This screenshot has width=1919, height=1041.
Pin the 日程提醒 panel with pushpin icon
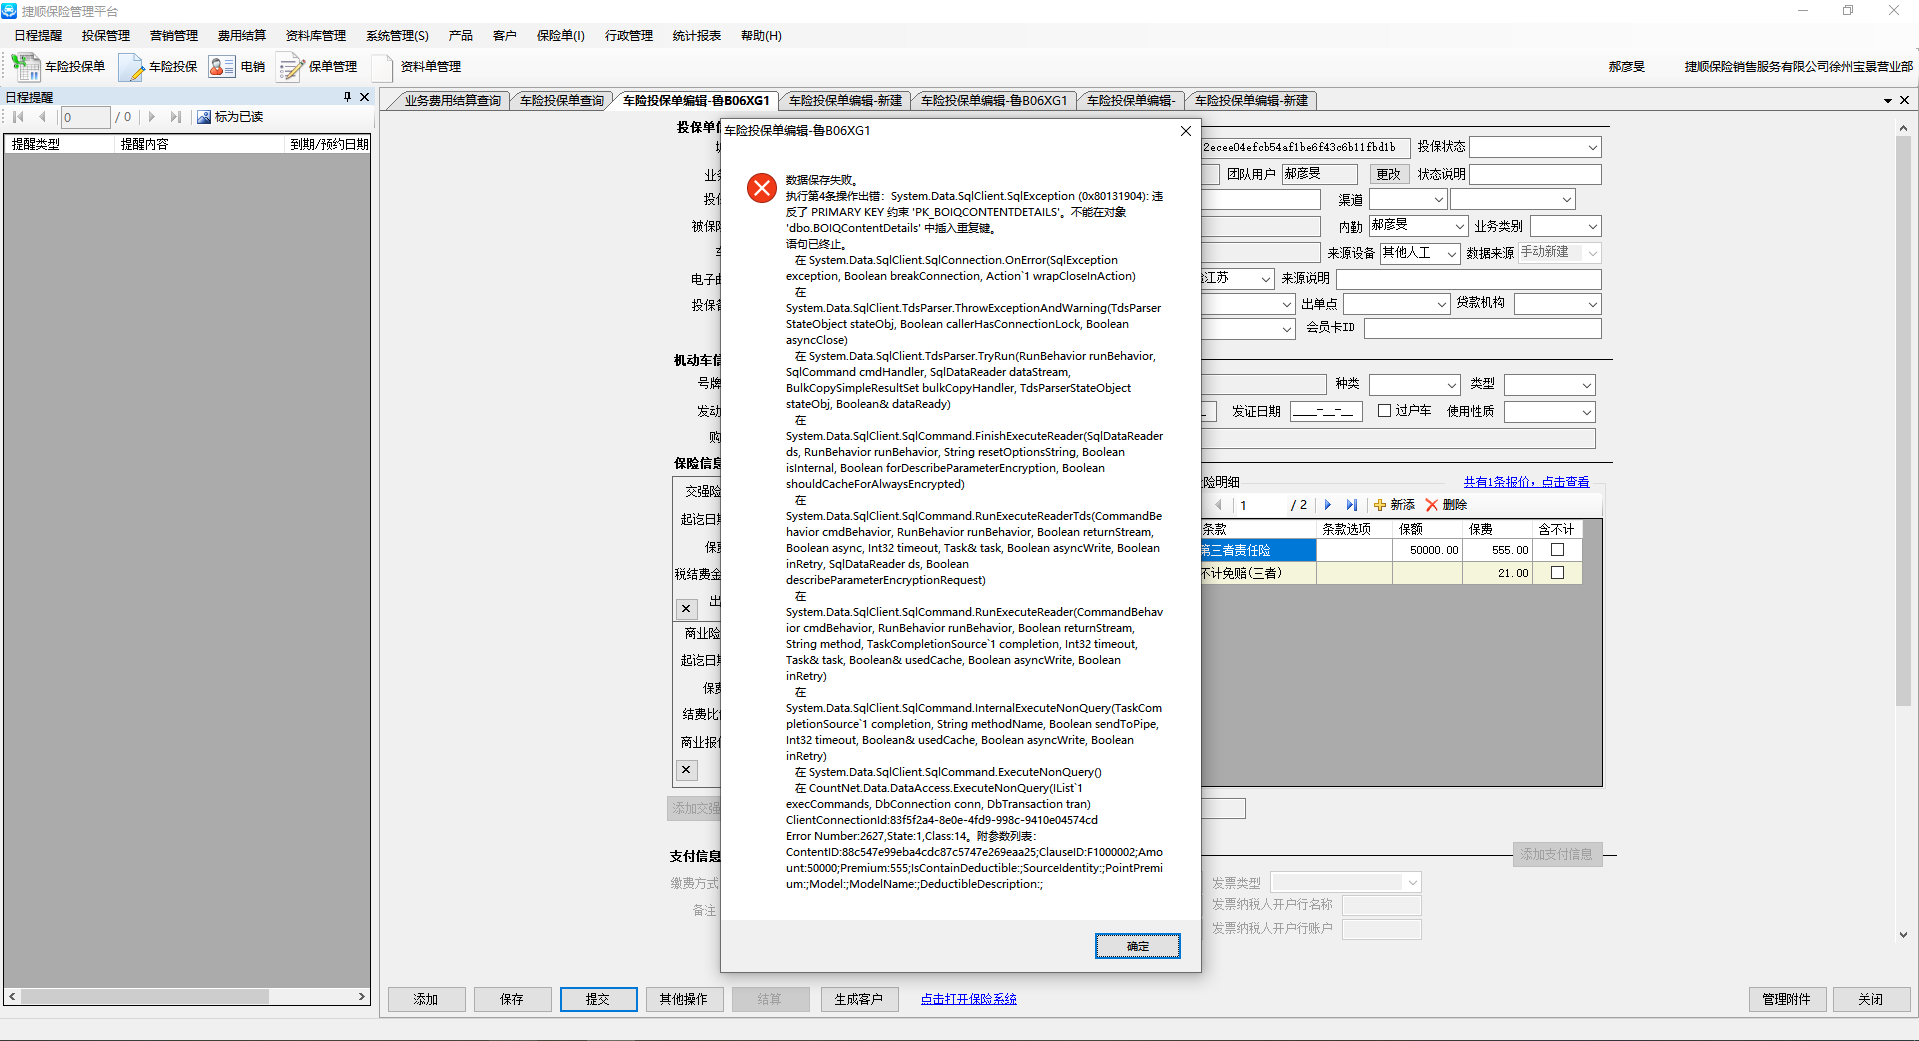pyautogui.click(x=347, y=97)
